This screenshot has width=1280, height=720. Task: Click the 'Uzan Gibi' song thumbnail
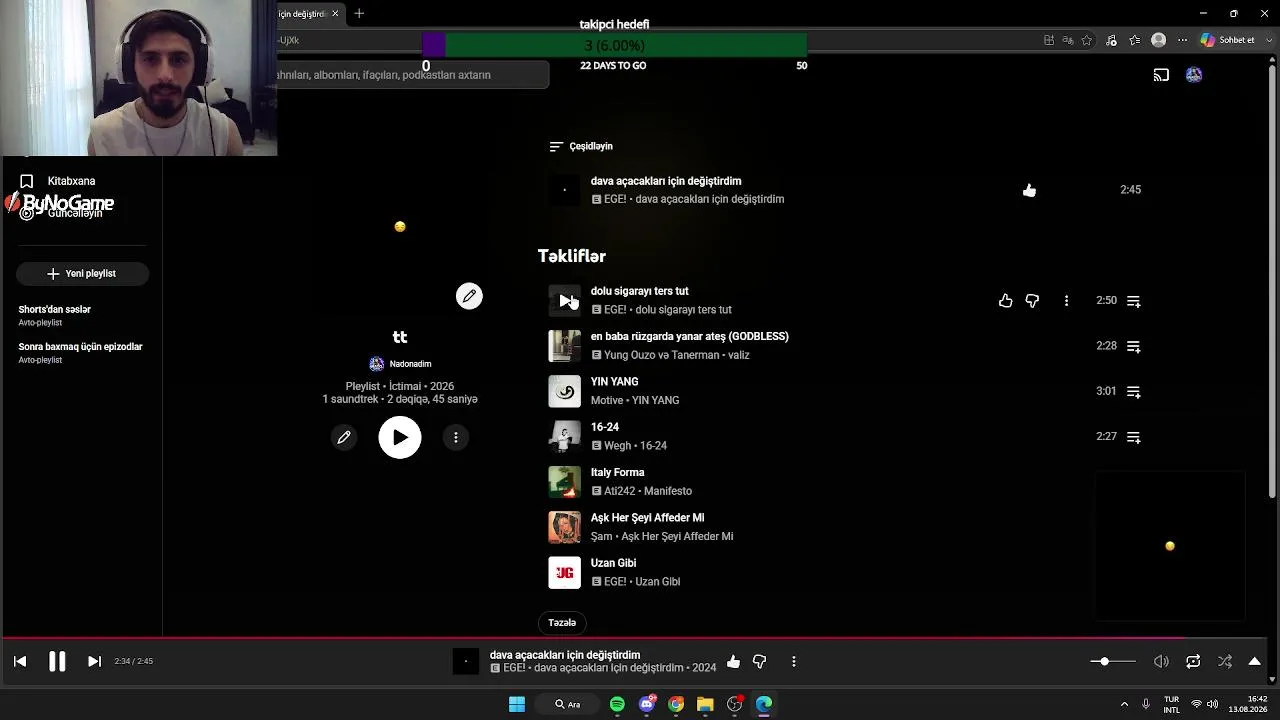[x=564, y=572]
